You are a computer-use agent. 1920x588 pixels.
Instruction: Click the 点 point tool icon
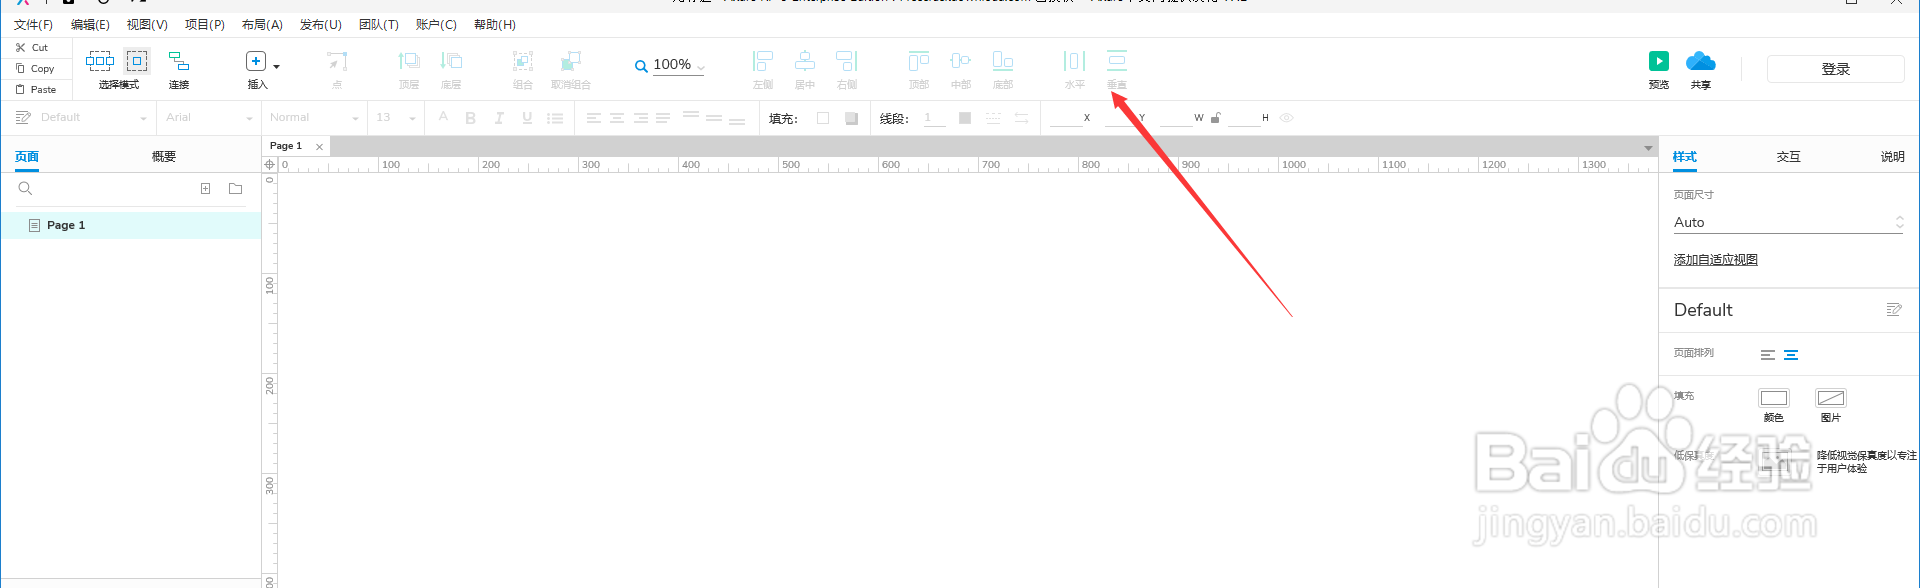coord(338,61)
